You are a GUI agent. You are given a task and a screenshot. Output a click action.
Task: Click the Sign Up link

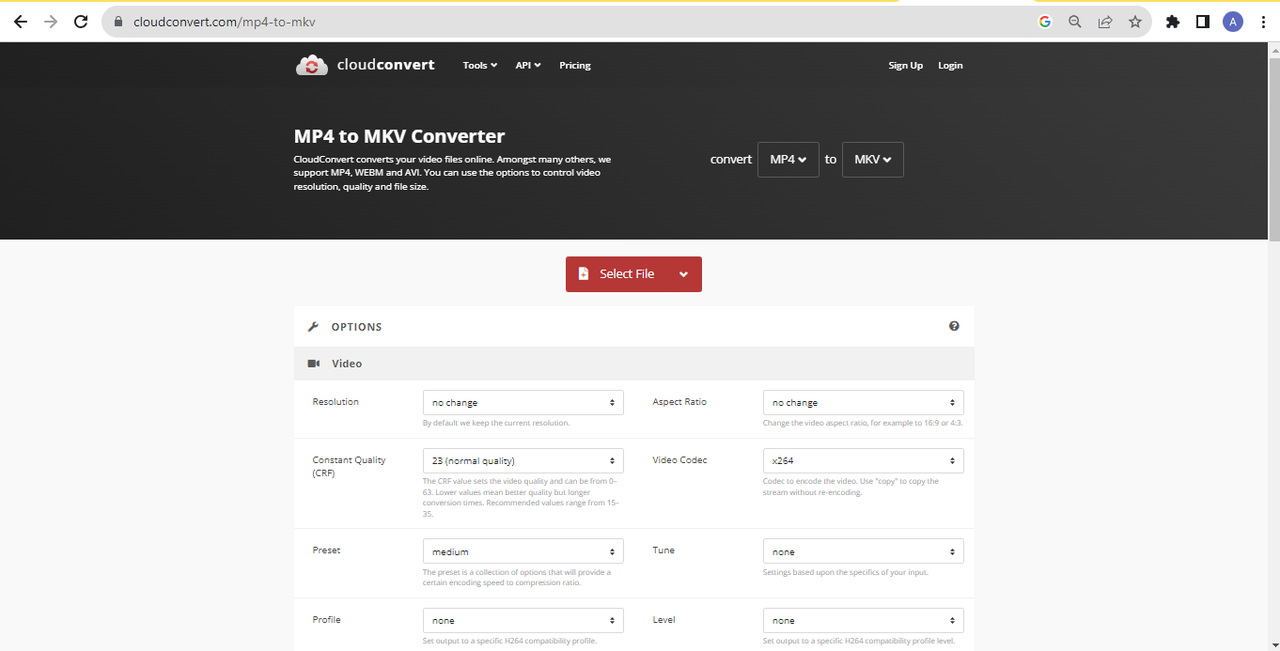[906, 65]
